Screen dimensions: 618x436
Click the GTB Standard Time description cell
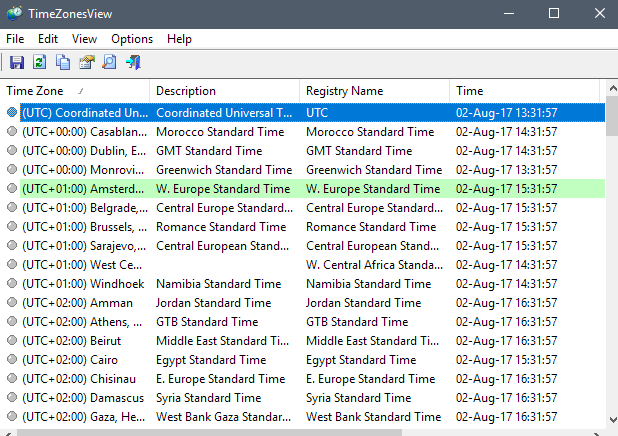pos(207,322)
